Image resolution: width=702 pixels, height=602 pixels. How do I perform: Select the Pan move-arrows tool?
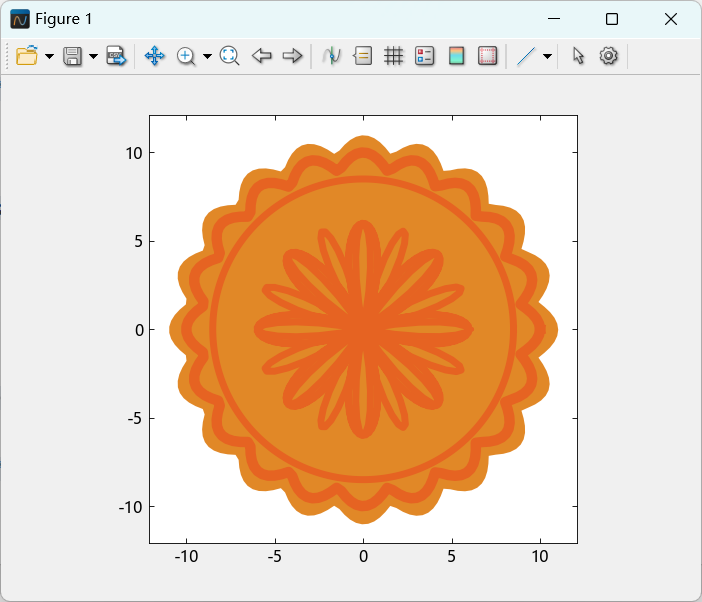point(154,56)
